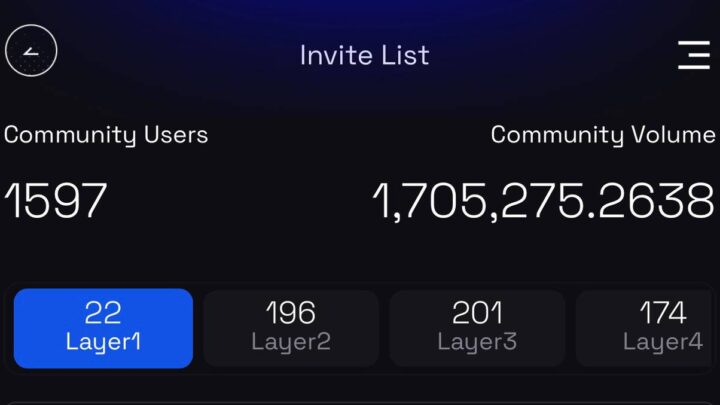The image size is (720, 405).
Task: Select the 1597 community users count
Action: coord(55,201)
